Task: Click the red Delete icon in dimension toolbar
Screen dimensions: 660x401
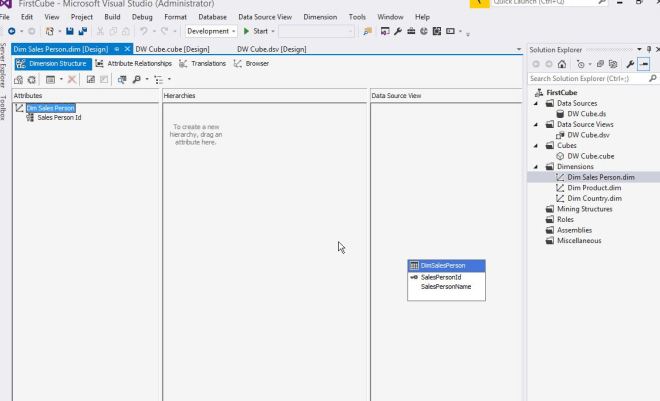Action: [72, 79]
